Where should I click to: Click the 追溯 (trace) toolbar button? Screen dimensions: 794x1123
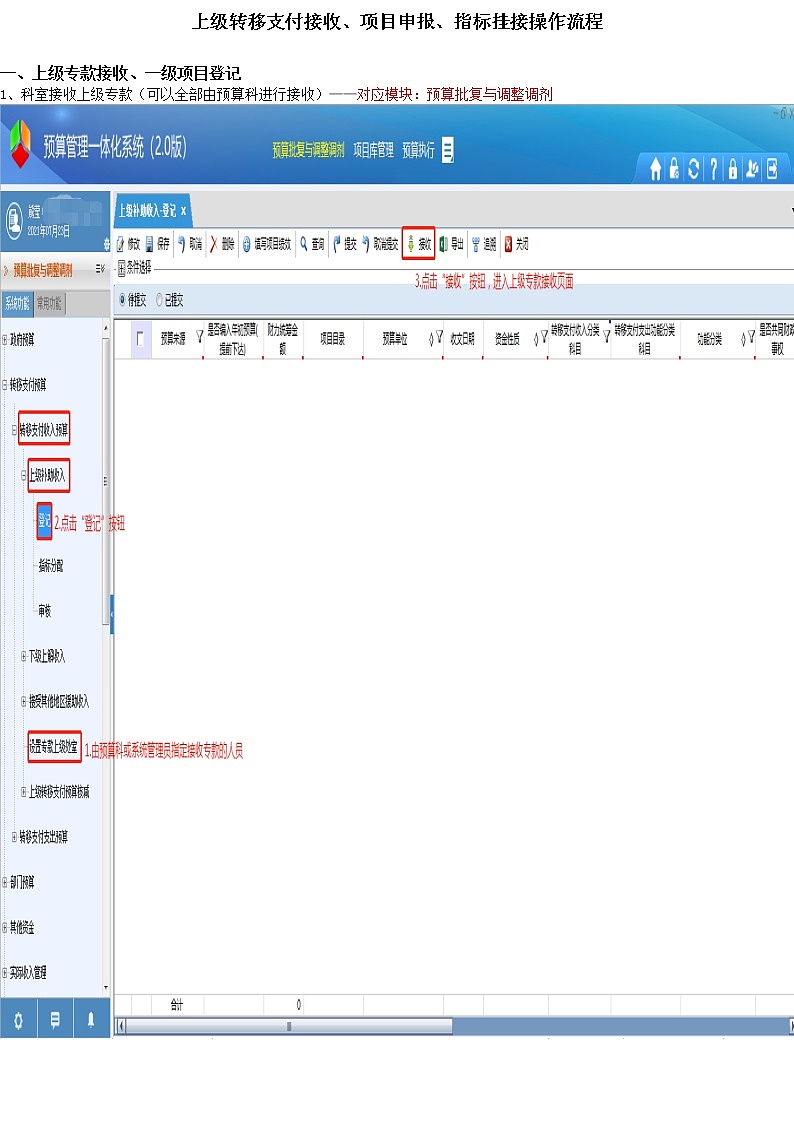coord(483,244)
